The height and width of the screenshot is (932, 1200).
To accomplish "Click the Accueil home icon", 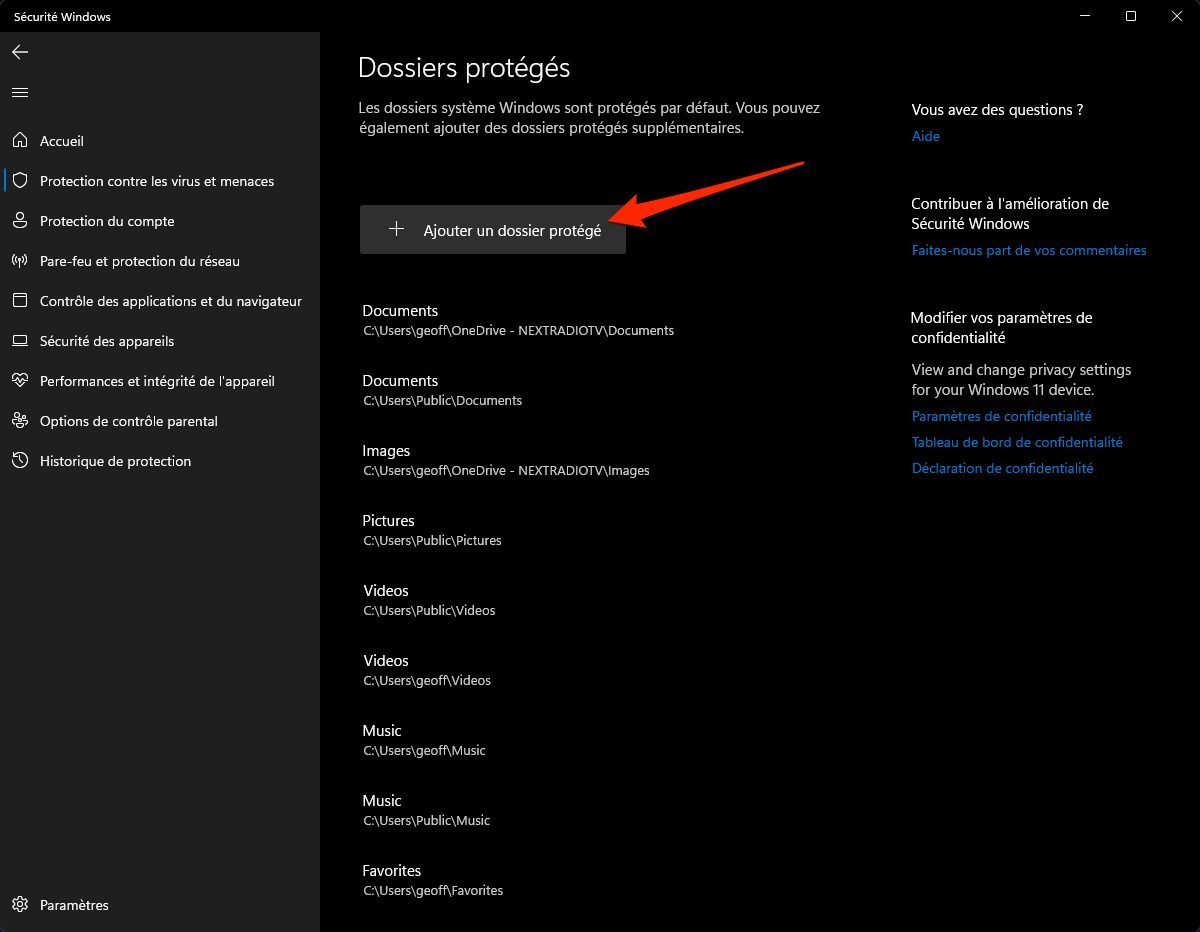I will click(19, 141).
